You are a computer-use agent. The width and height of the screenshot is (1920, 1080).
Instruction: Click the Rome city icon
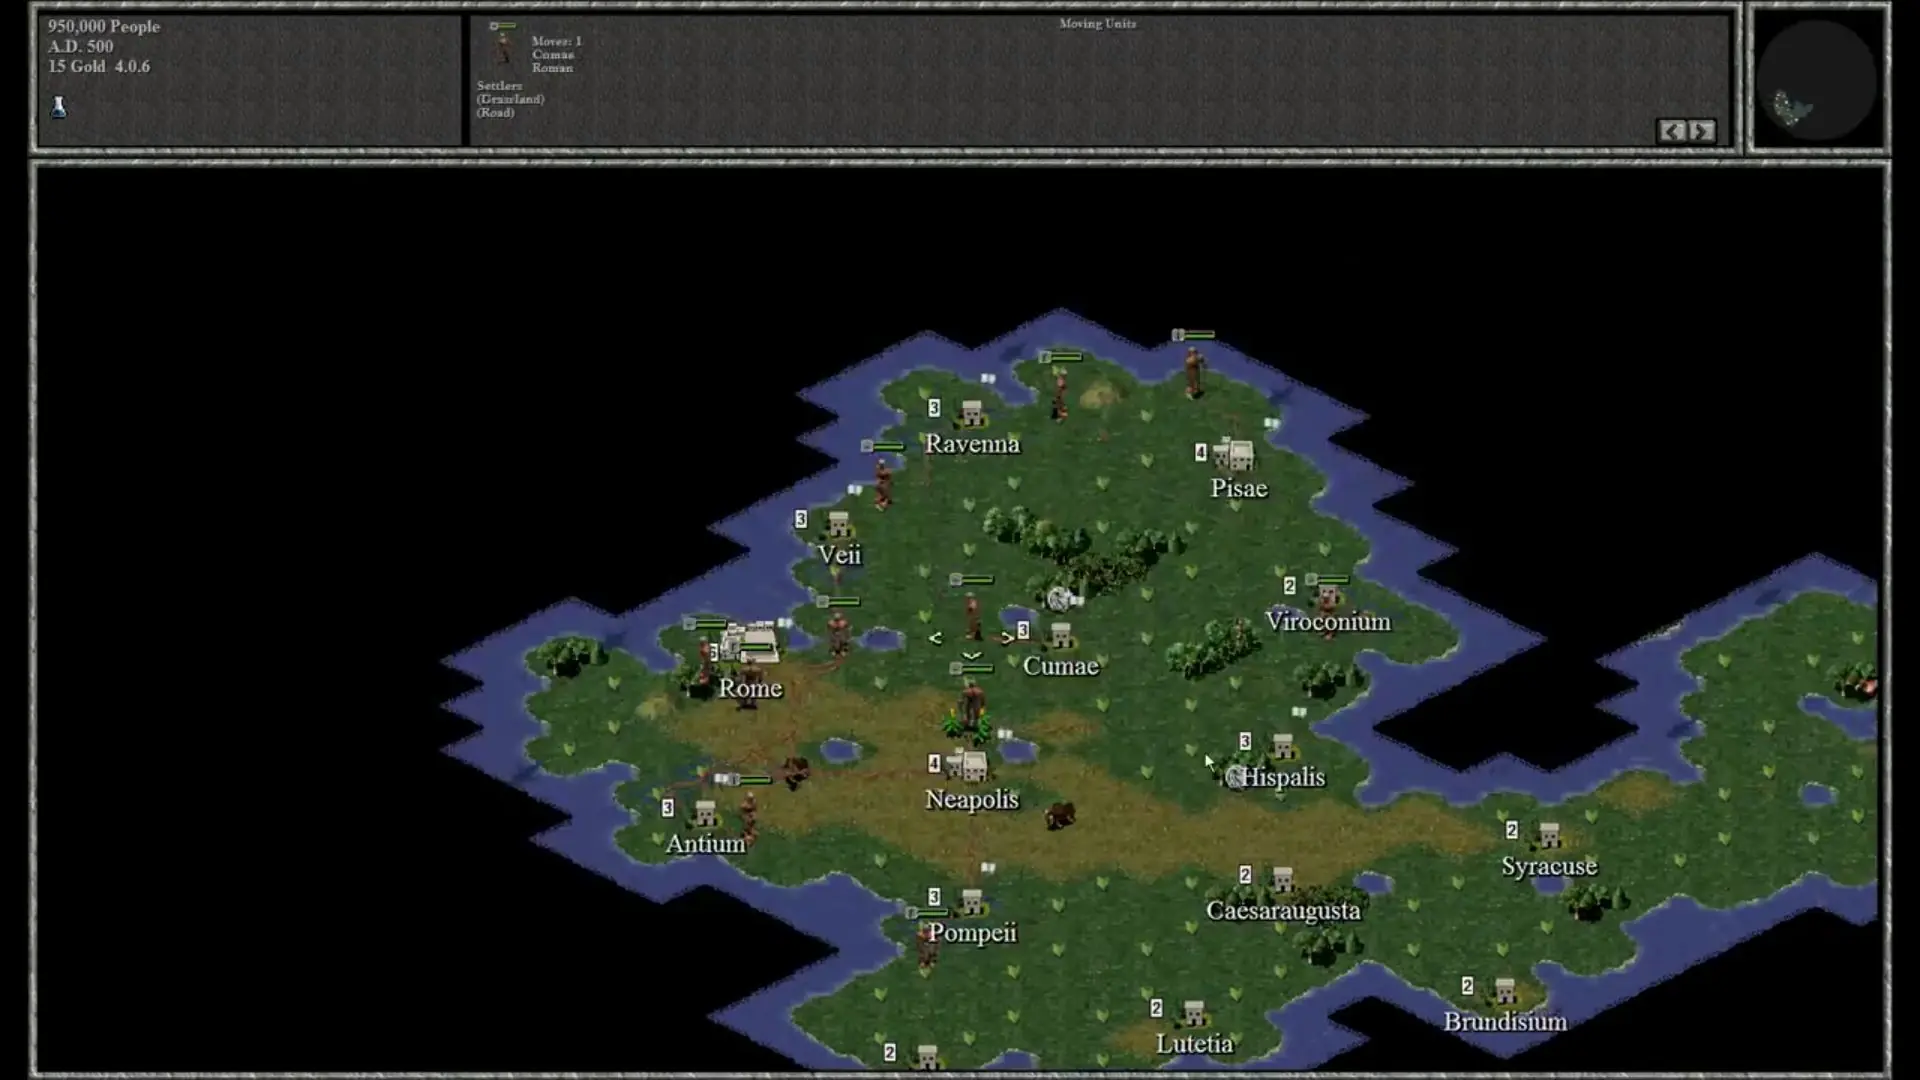coord(751,643)
